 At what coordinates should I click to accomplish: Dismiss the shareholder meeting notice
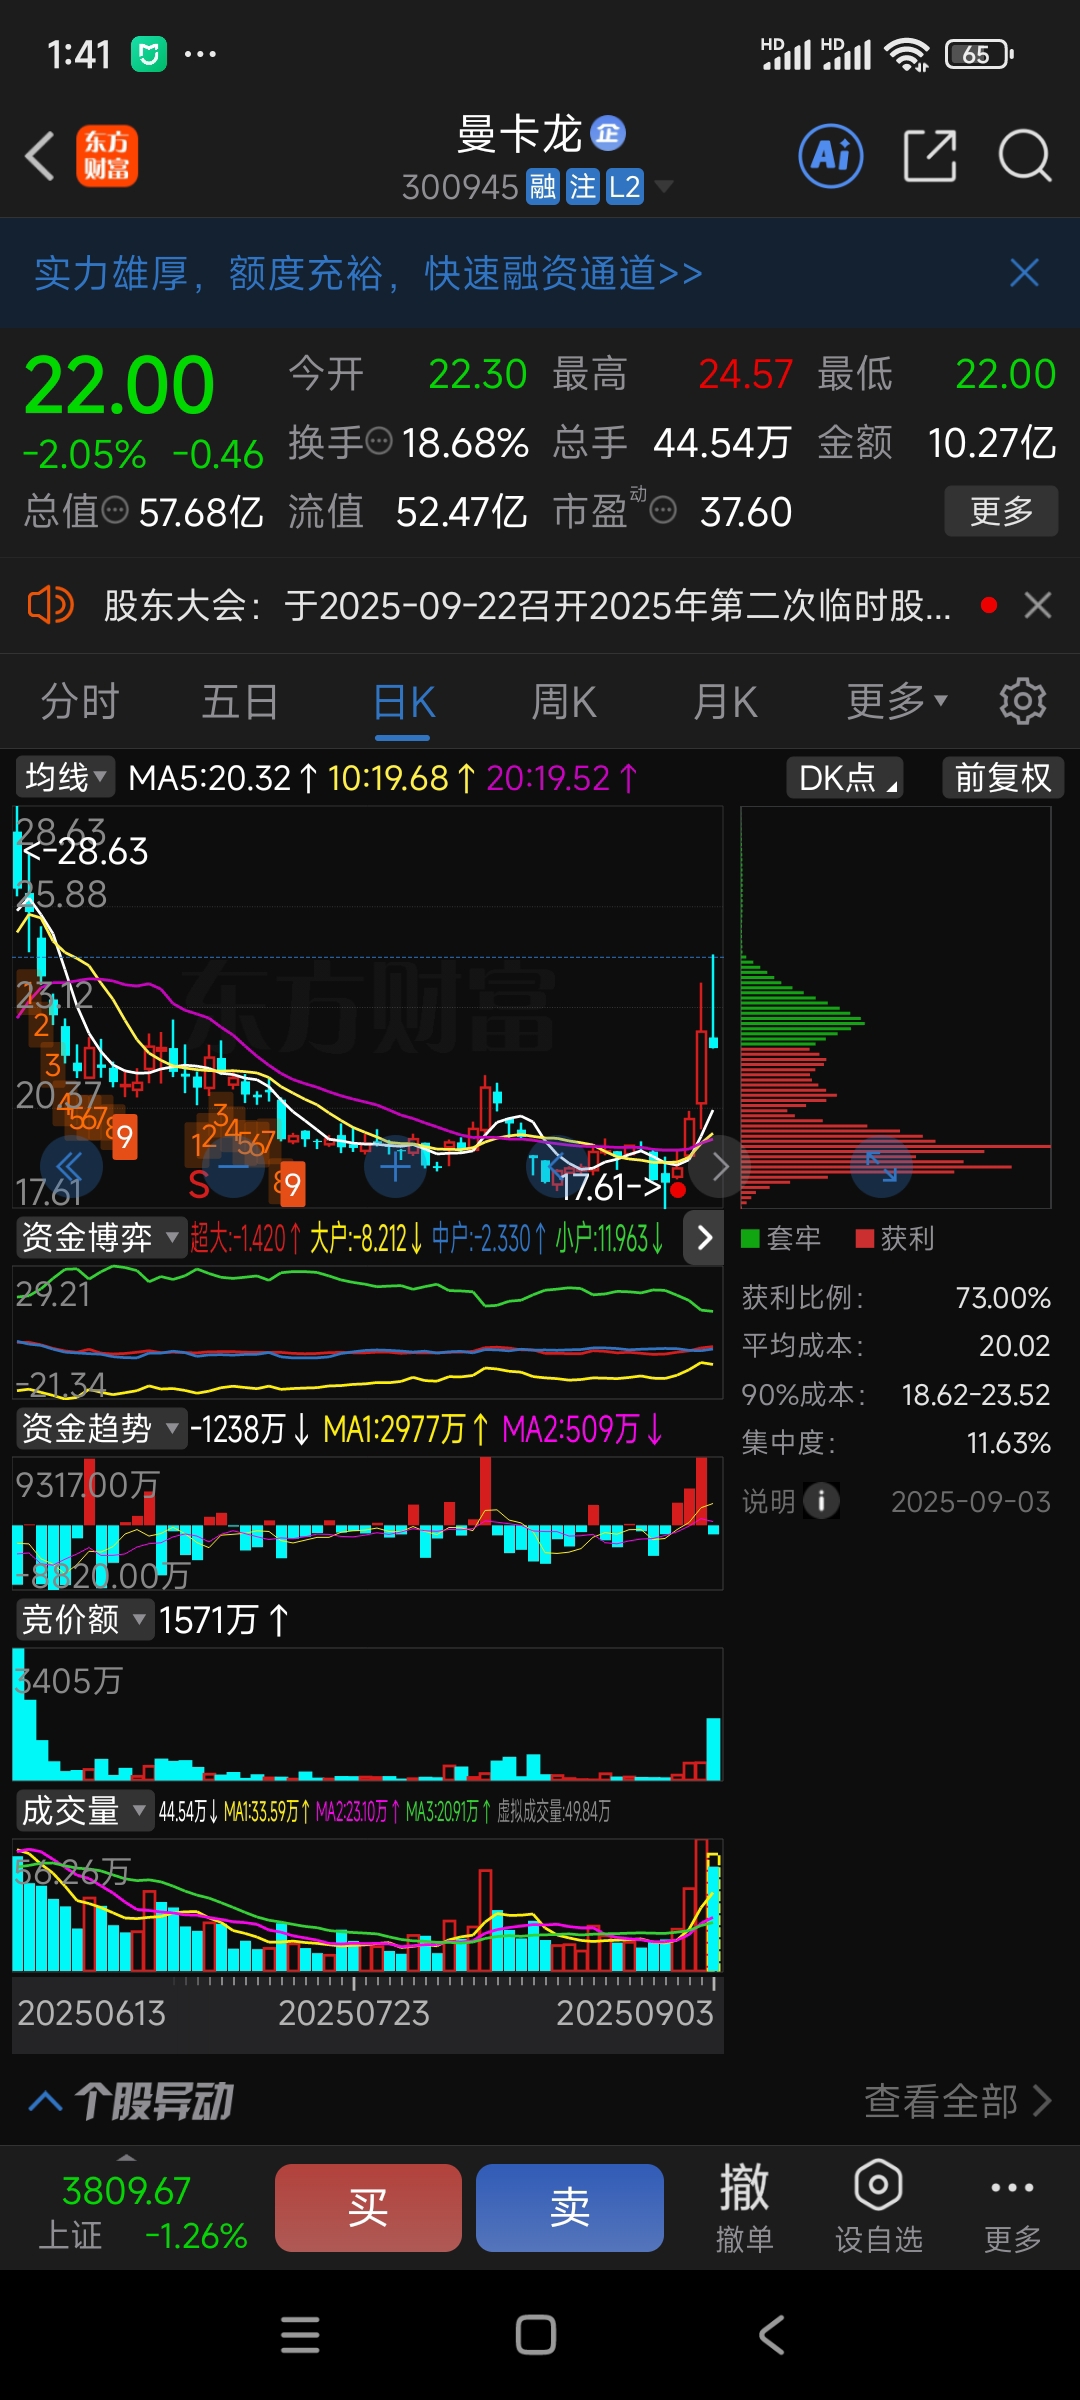click(1038, 605)
